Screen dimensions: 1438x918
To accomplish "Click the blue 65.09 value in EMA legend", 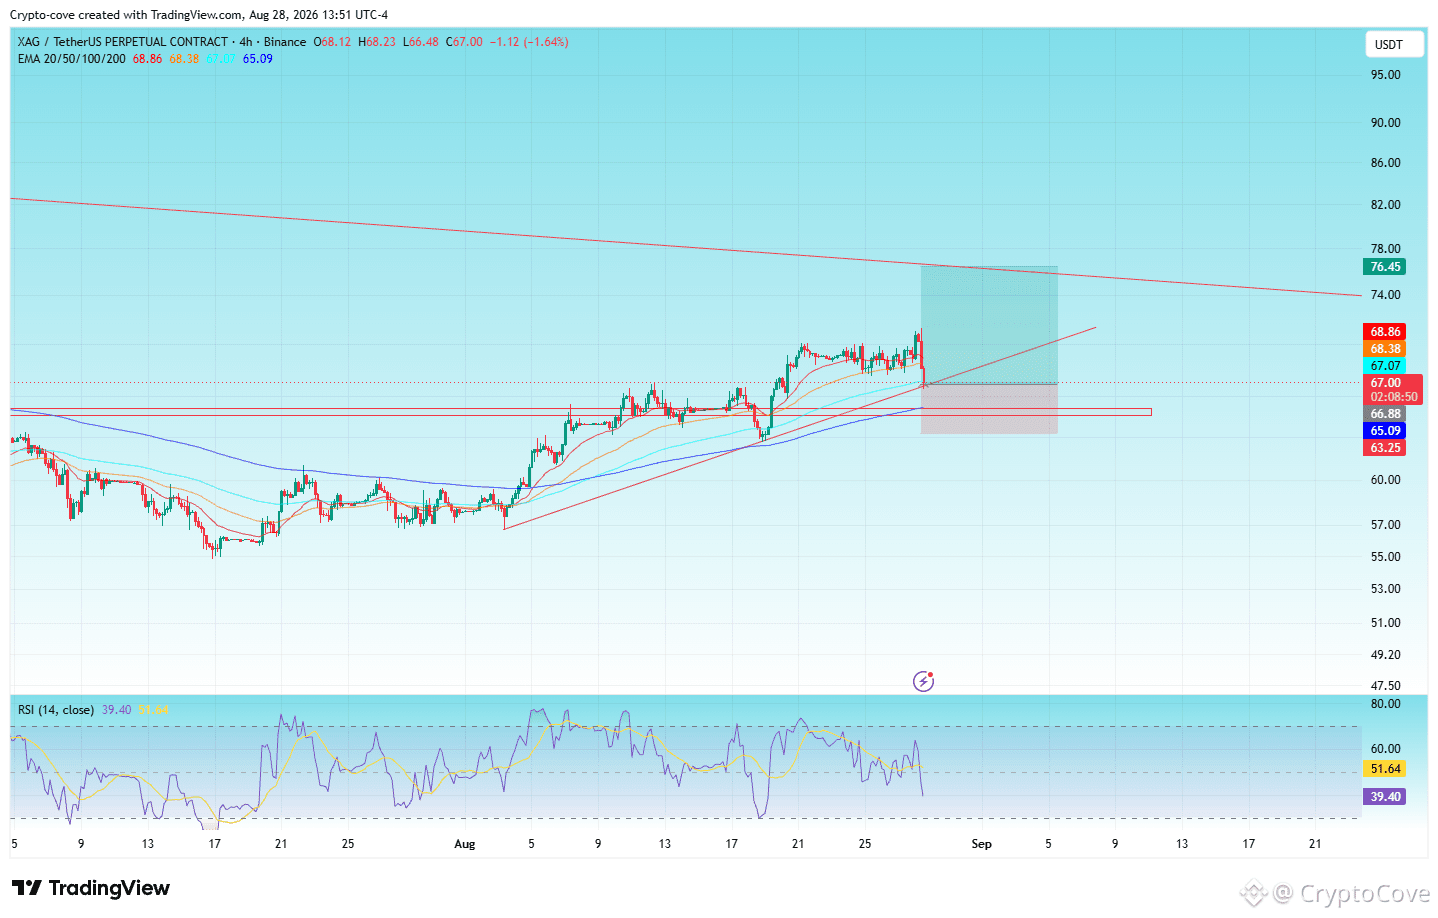I will pyautogui.click(x=258, y=59).
